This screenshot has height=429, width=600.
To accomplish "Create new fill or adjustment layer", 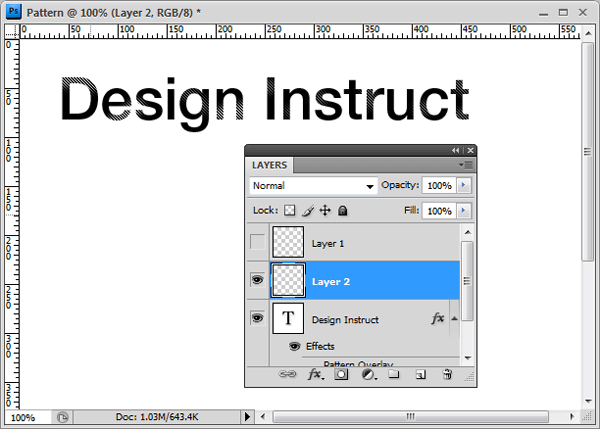I will [x=368, y=374].
